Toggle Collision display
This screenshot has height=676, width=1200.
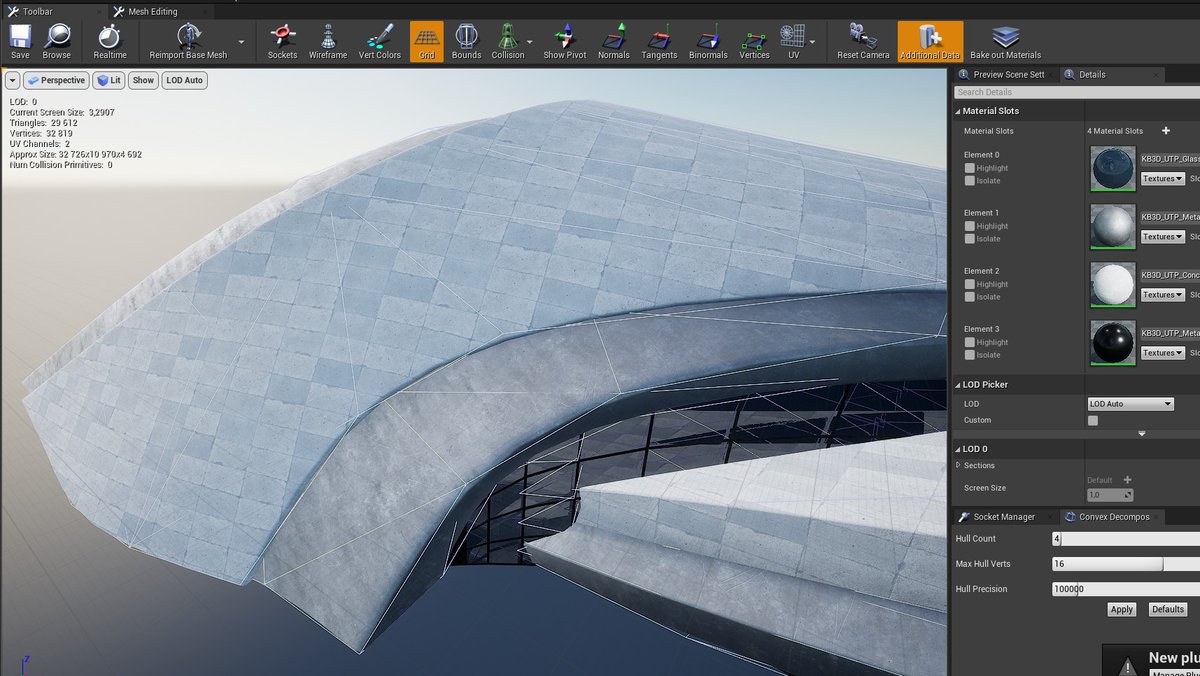pyautogui.click(x=507, y=41)
